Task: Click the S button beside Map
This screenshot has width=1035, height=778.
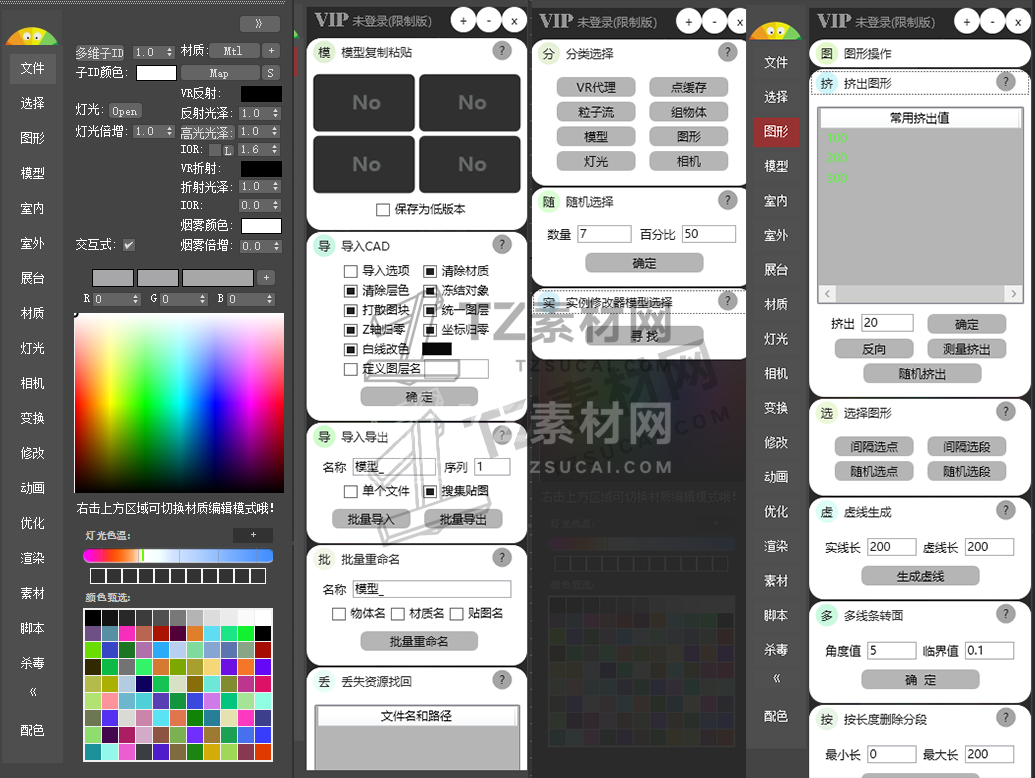Action: click(x=271, y=73)
